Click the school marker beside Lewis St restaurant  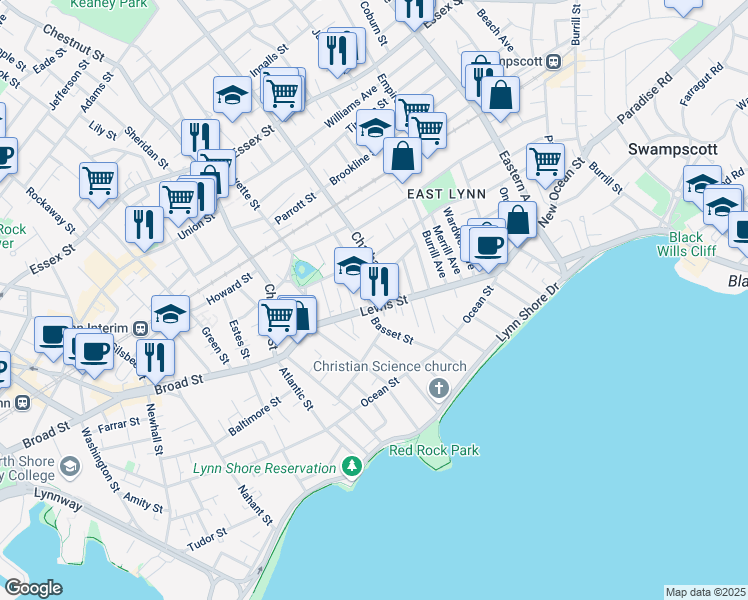tap(351, 268)
